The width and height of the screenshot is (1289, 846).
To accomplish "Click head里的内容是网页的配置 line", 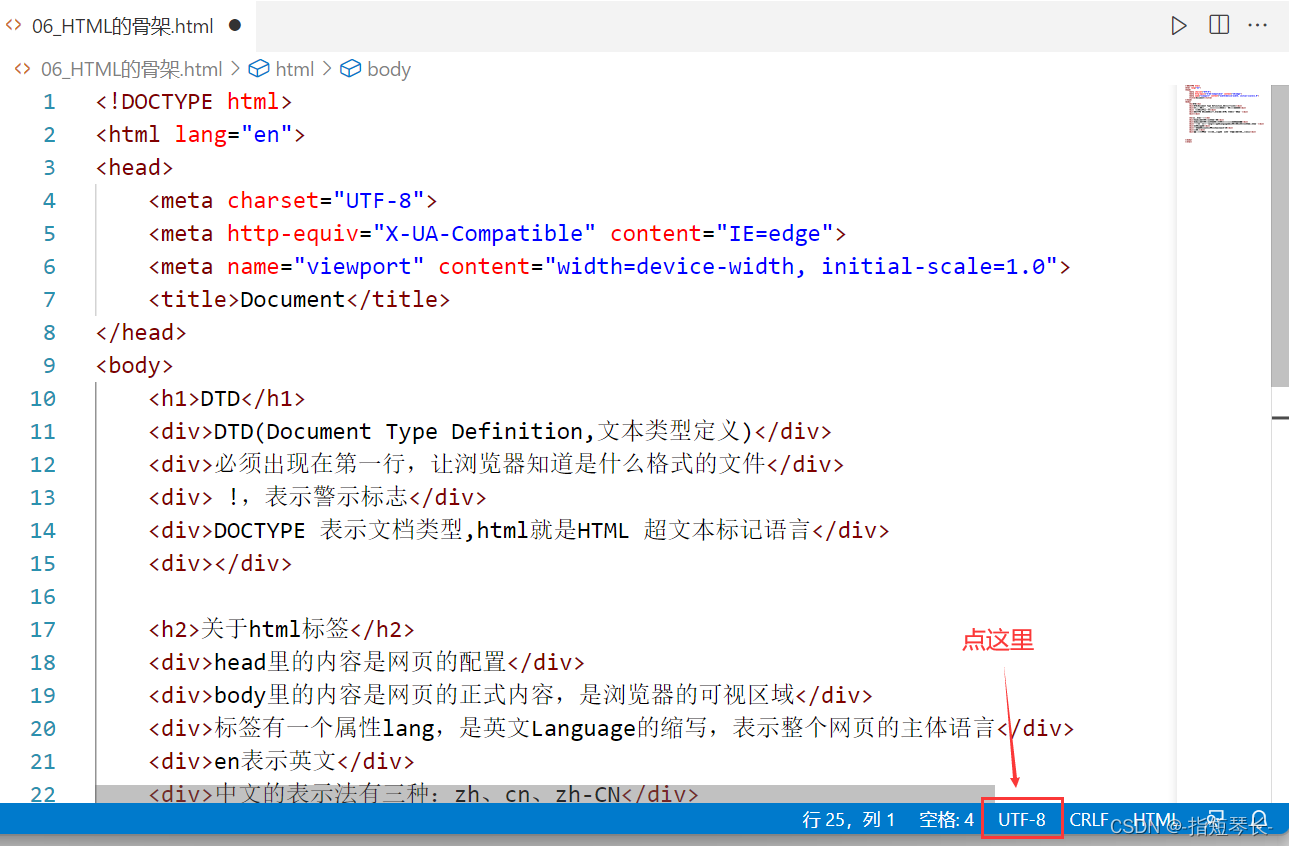I will click(x=367, y=662).
